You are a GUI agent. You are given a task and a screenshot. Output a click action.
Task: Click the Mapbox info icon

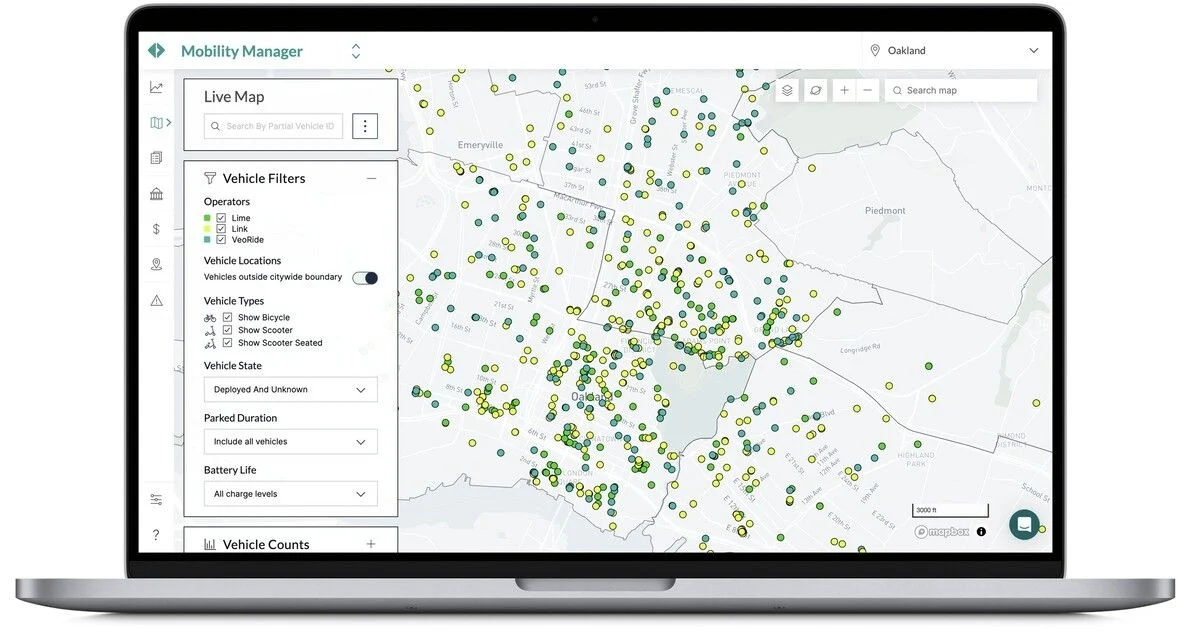tap(981, 532)
